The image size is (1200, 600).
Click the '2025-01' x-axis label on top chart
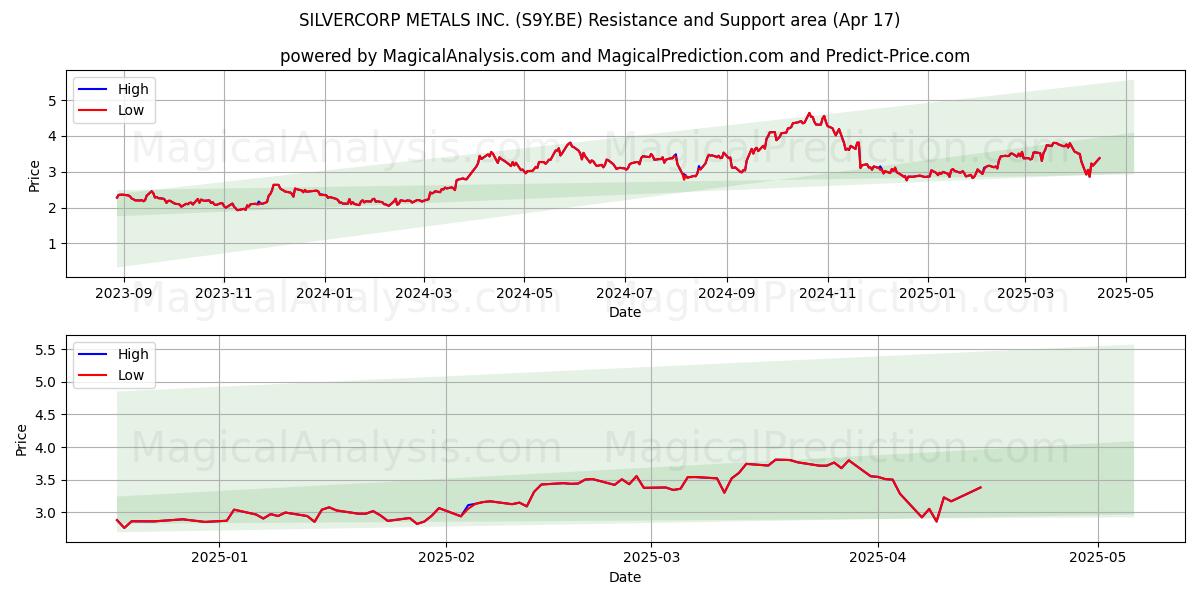tap(928, 294)
